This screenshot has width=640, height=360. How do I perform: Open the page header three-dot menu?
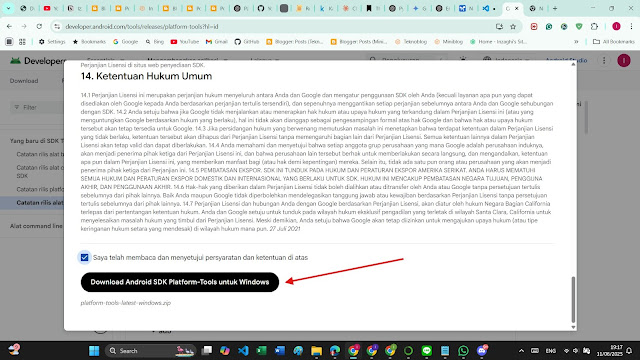604,60
